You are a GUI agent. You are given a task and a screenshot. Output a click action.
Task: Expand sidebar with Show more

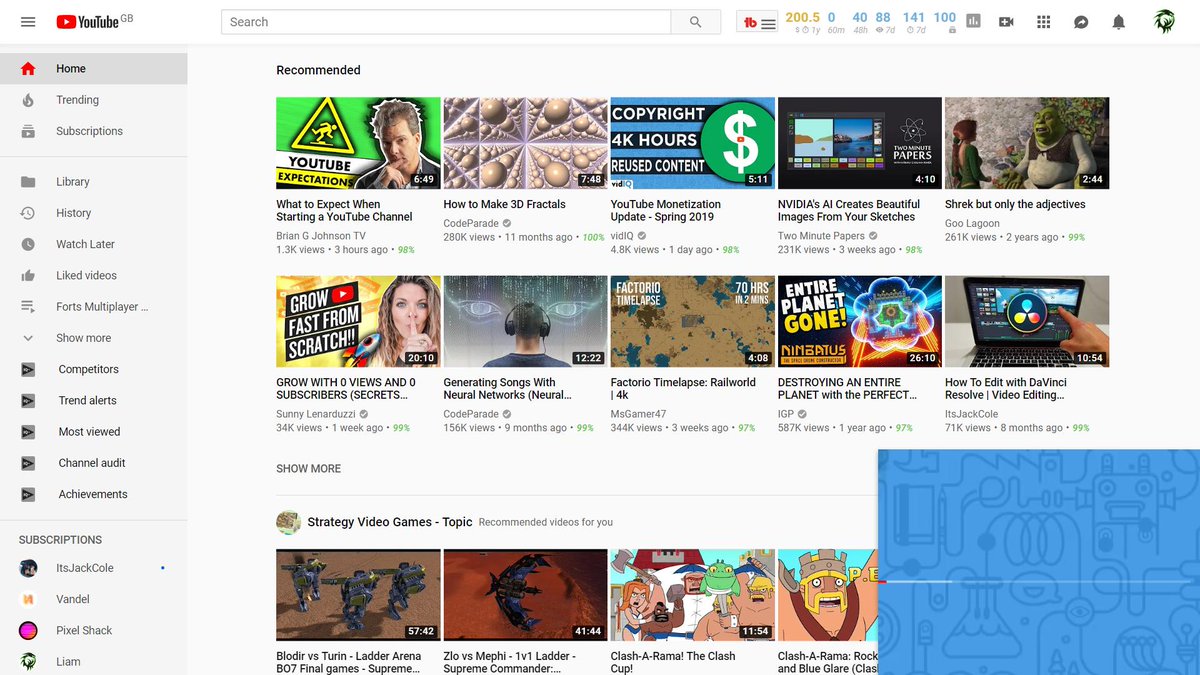pos(94,338)
